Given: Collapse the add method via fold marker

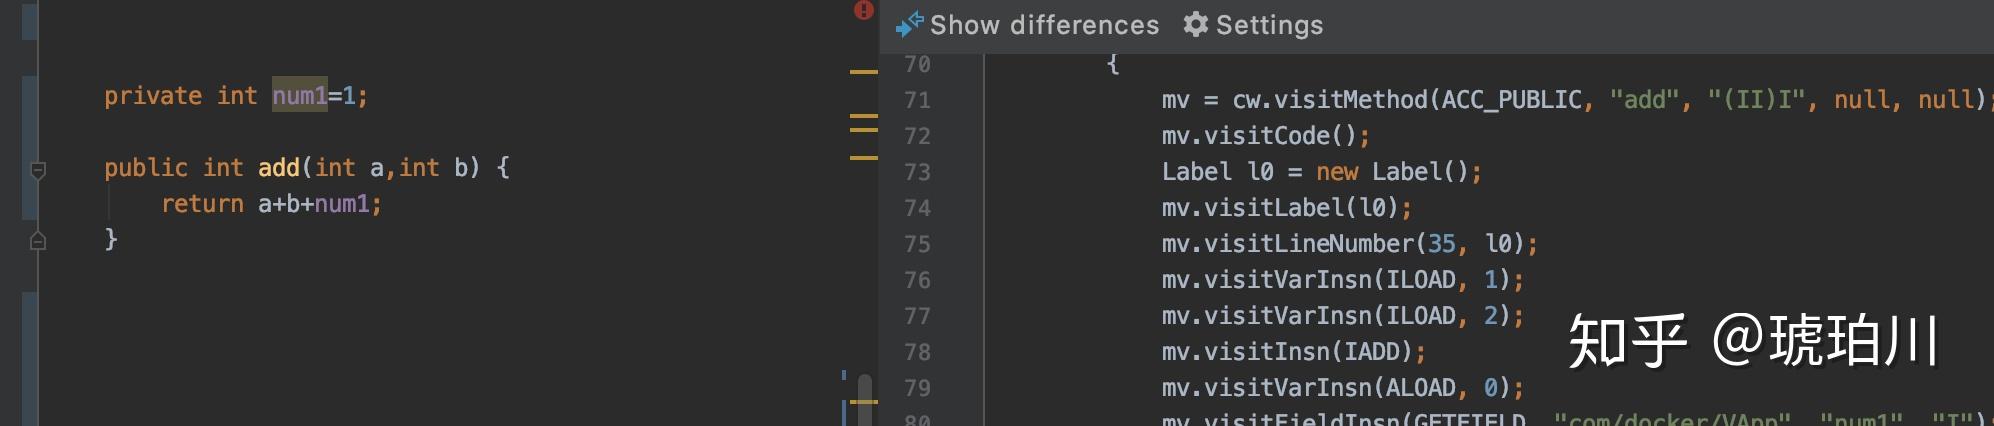Looking at the screenshot, I should pyautogui.click(x=38, y=169).
